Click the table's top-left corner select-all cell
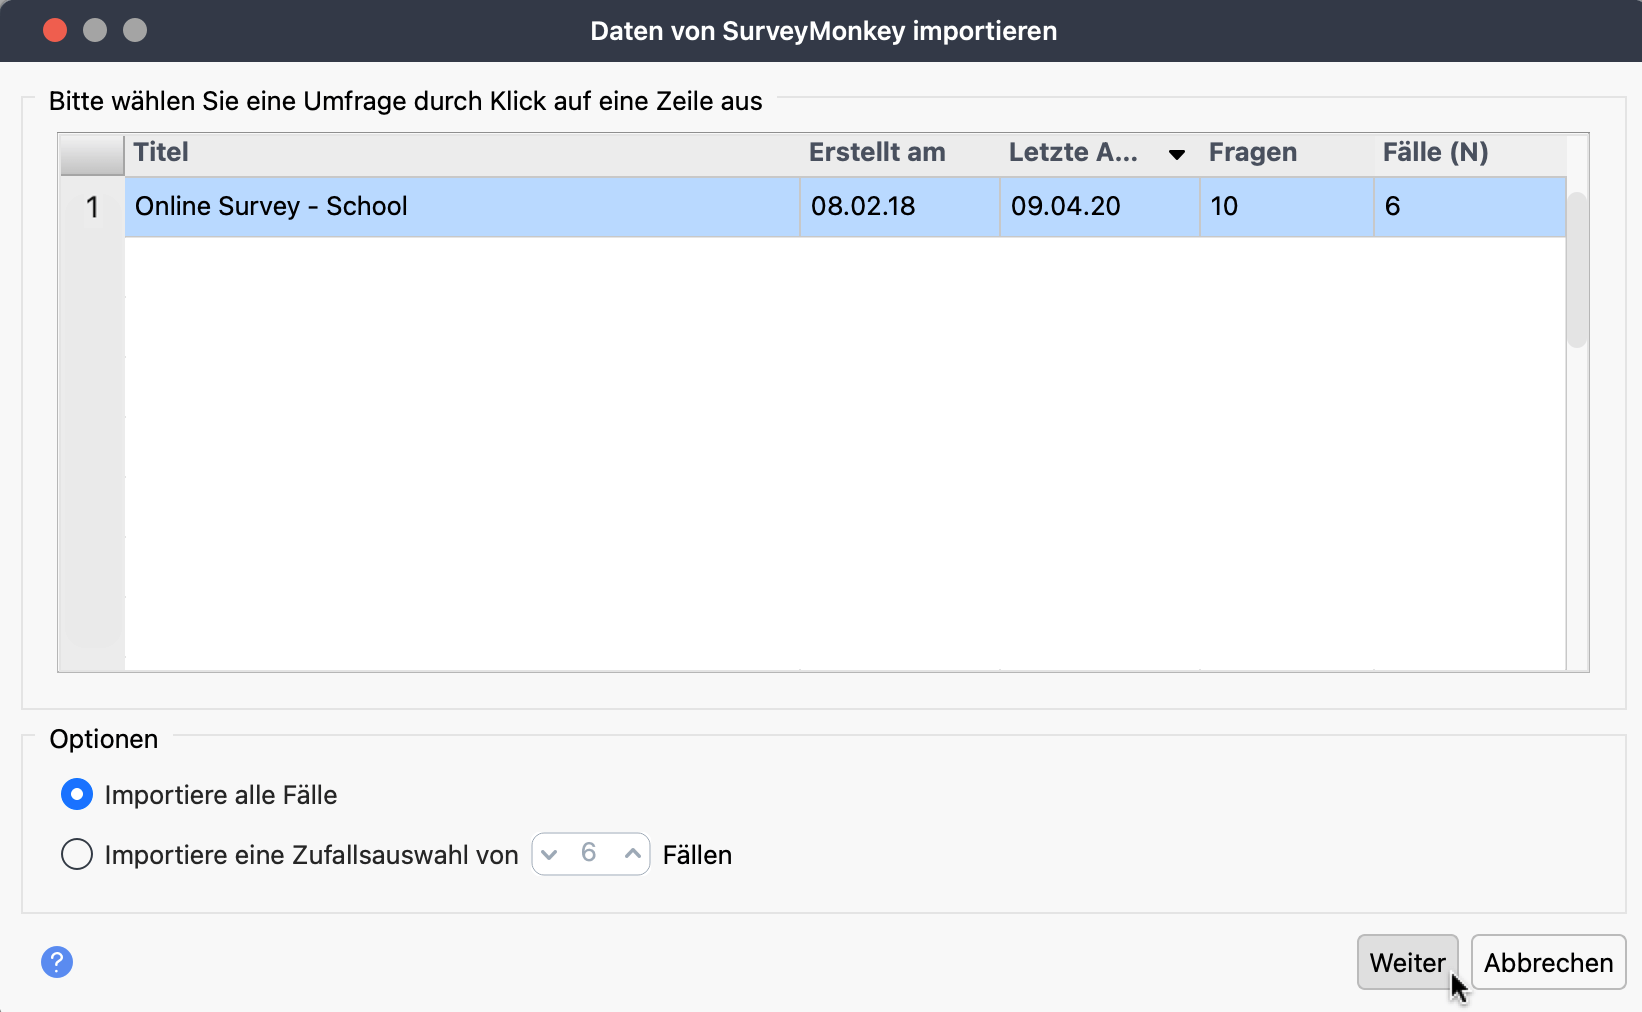Viewport: 1642px width, 1012px height. coord(92,155)
